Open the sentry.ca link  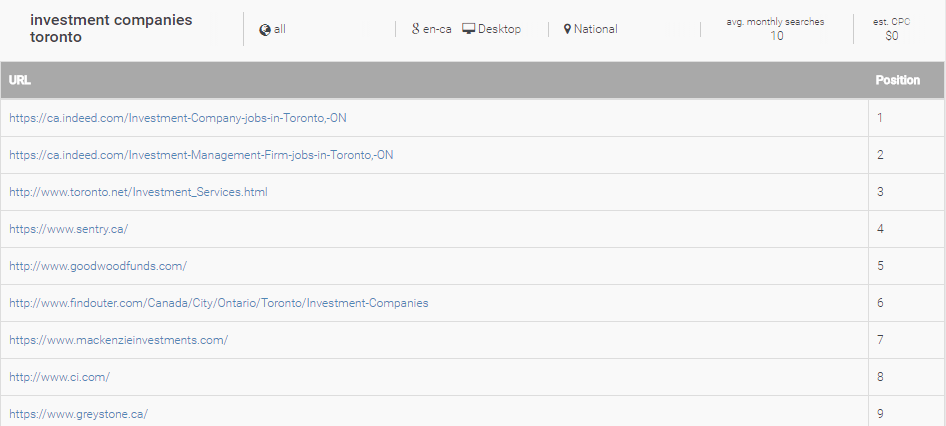pos(68,229)
